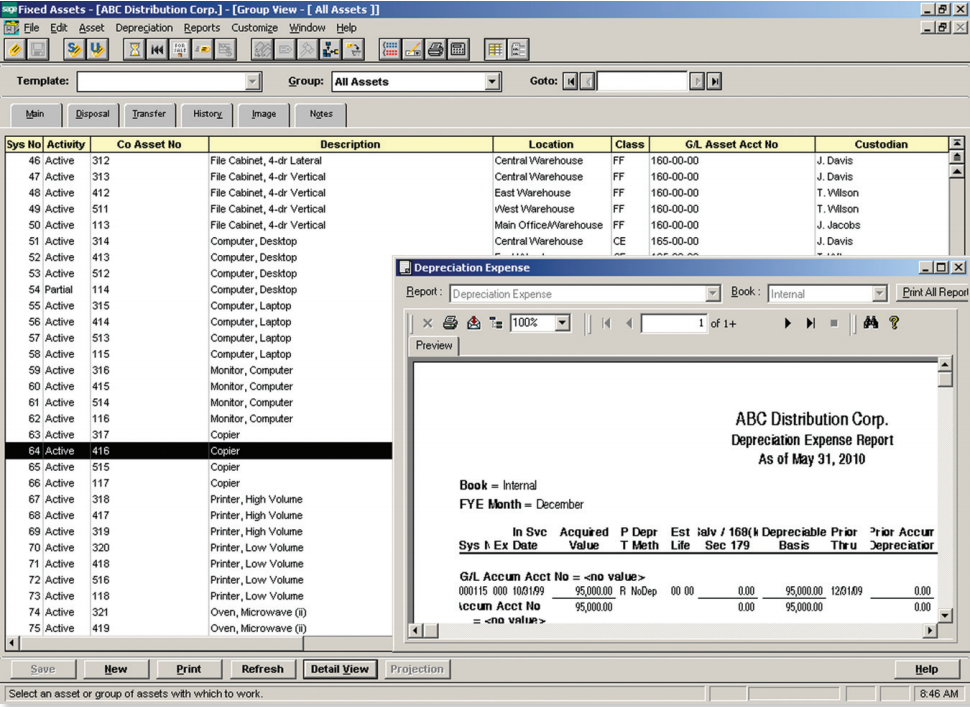Click the Goto input field
The height and width of the screenshot is (707, 970).
coord(642,81)
